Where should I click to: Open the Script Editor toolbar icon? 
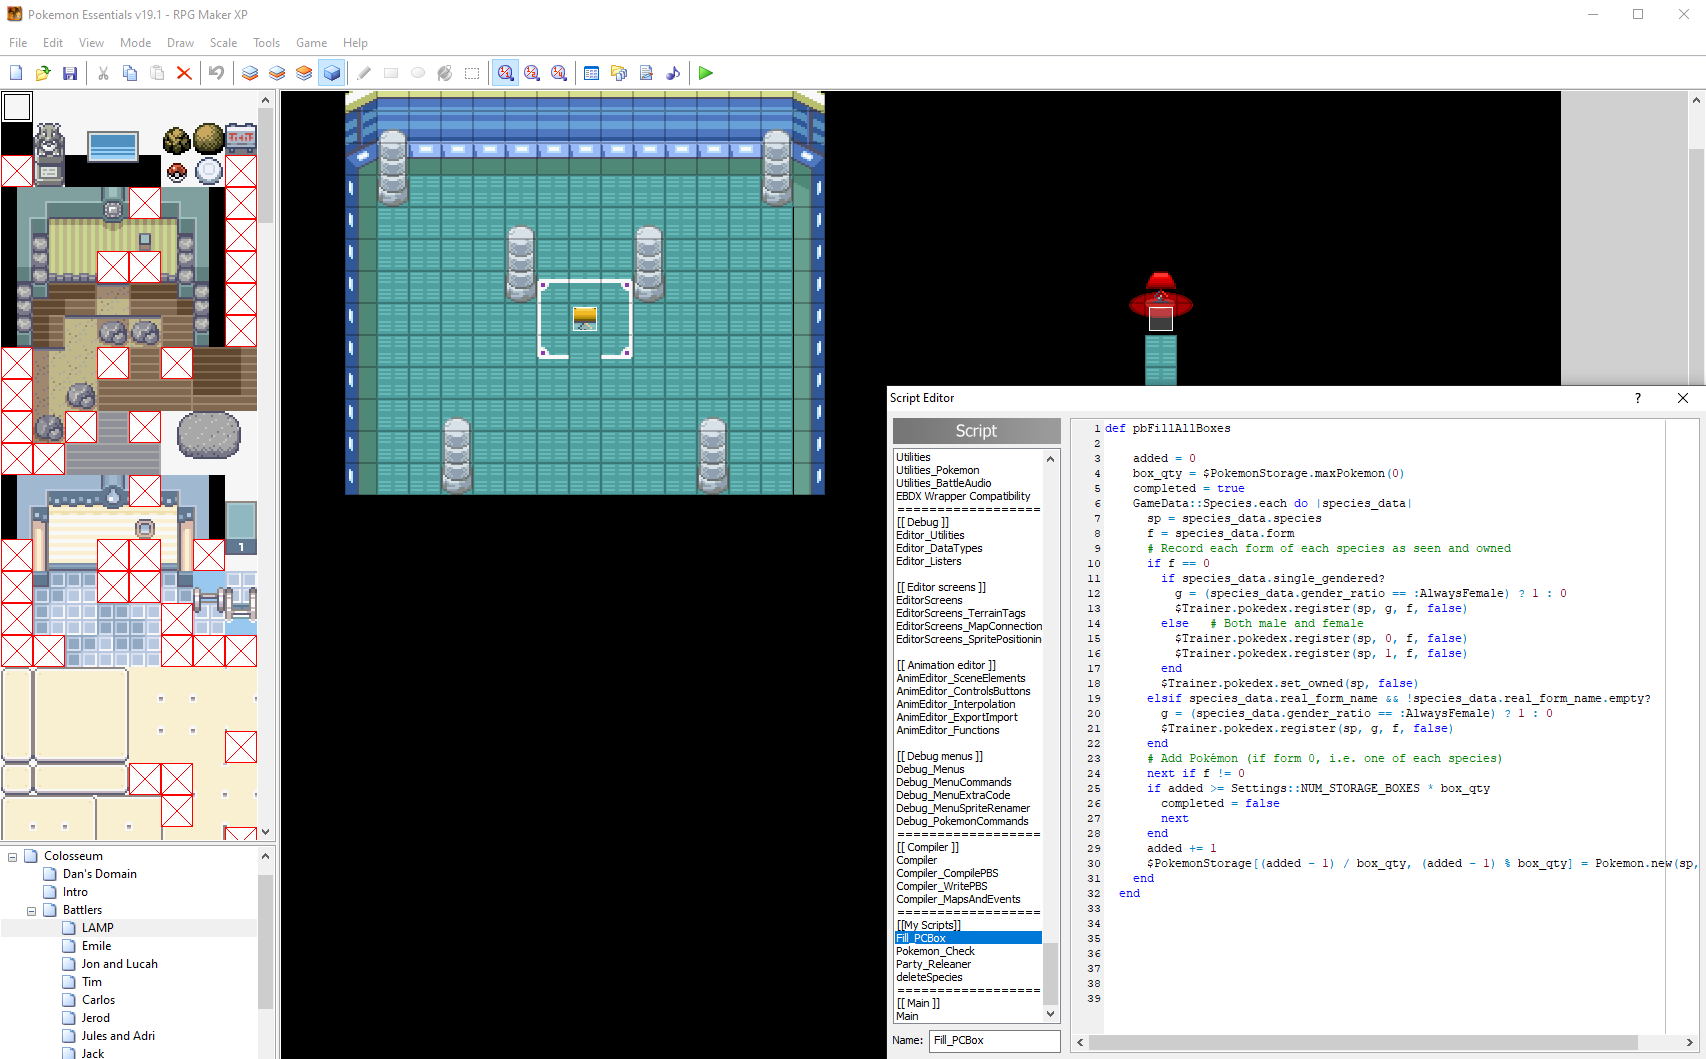click(646, 73)
